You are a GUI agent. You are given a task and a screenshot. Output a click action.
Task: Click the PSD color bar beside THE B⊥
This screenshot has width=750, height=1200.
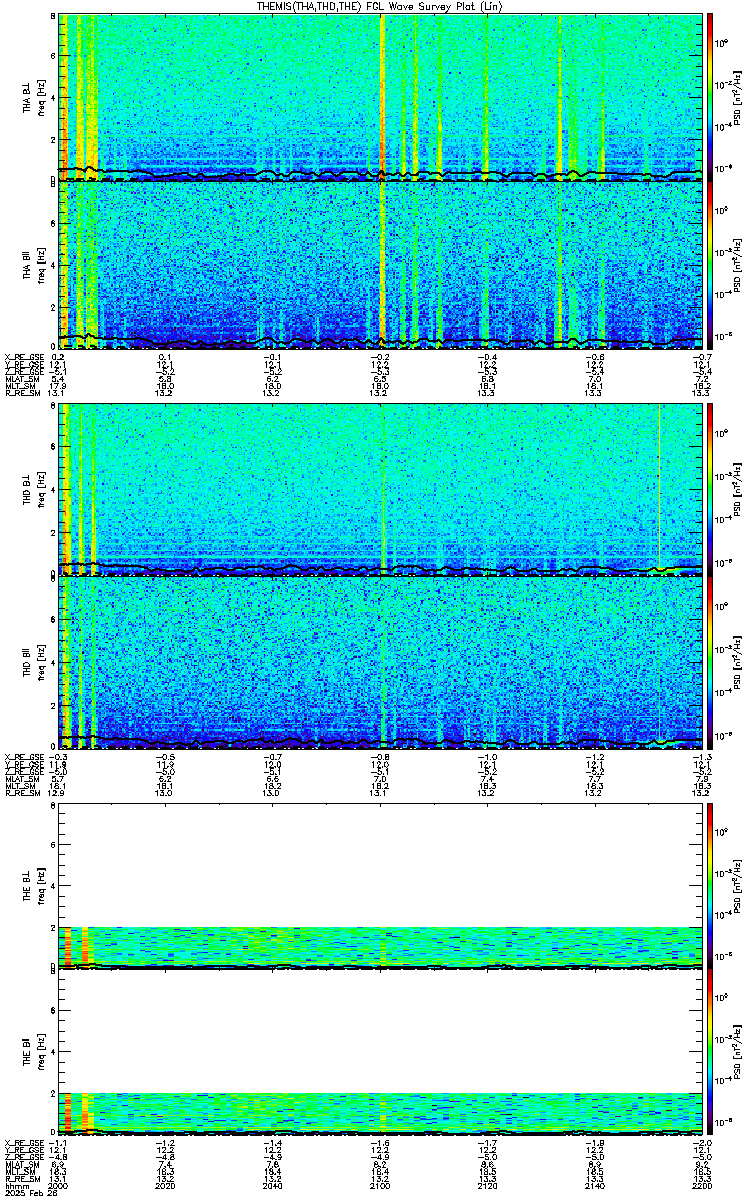(x=711, y=886)
